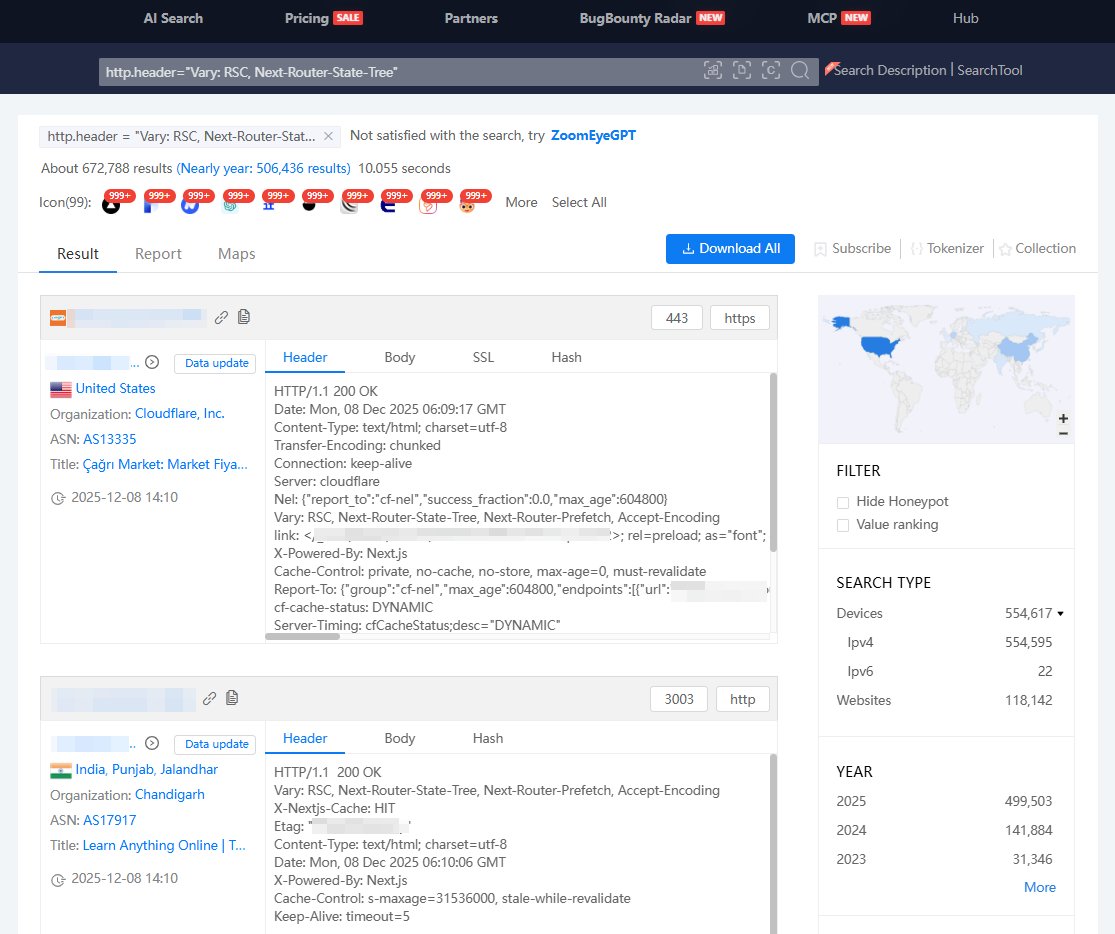Open the Tokenizer option
The image size is (1115, 934).
(x=946, y=248)
